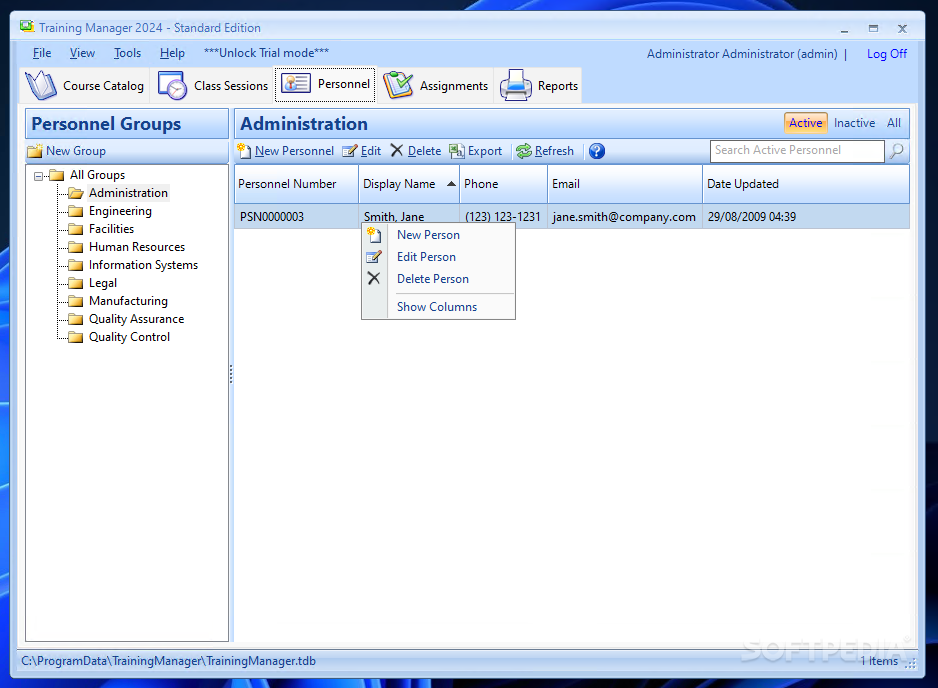Image resolution: width=938 pixels, height=688 pixels.
Task: Open the Help menu
Action: point(172,53)
